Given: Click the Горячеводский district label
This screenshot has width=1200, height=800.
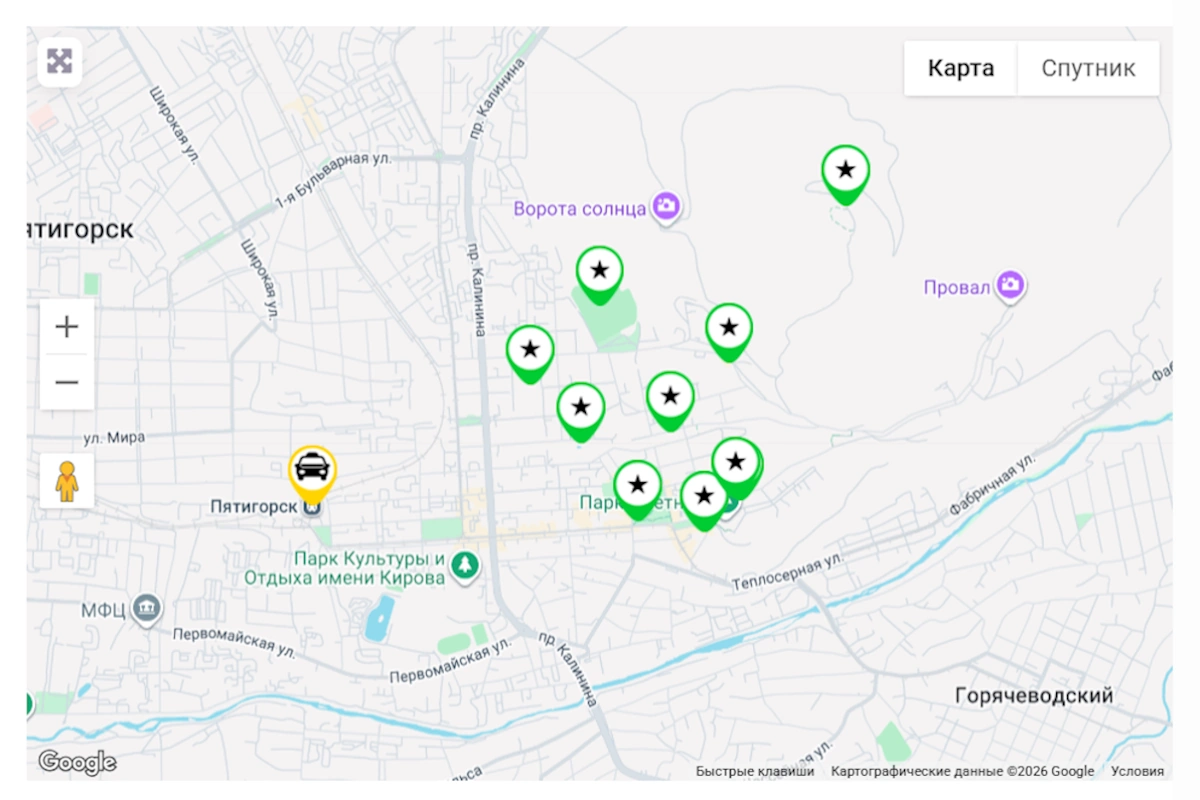Looking at the screenshot, I should coord(1034,695).
